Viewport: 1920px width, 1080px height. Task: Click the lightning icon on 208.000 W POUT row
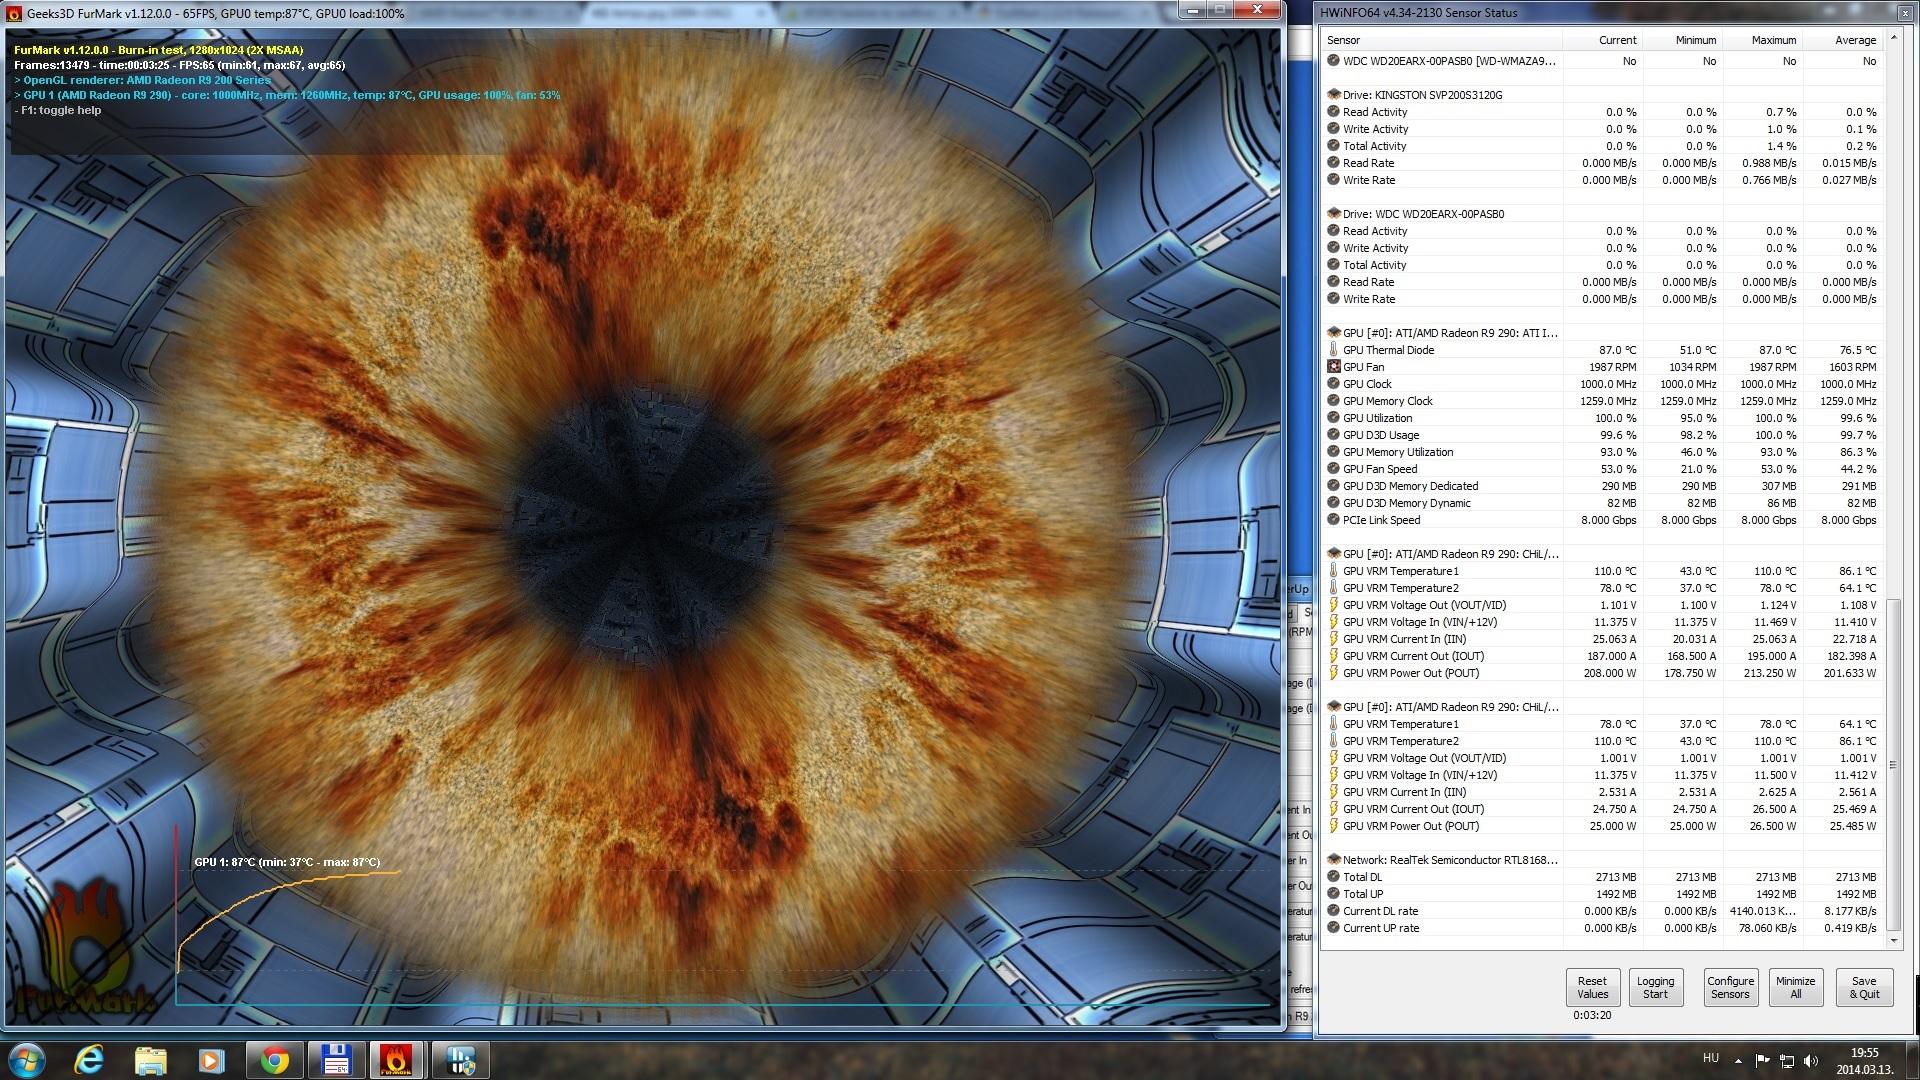(x=1333, y=673)
